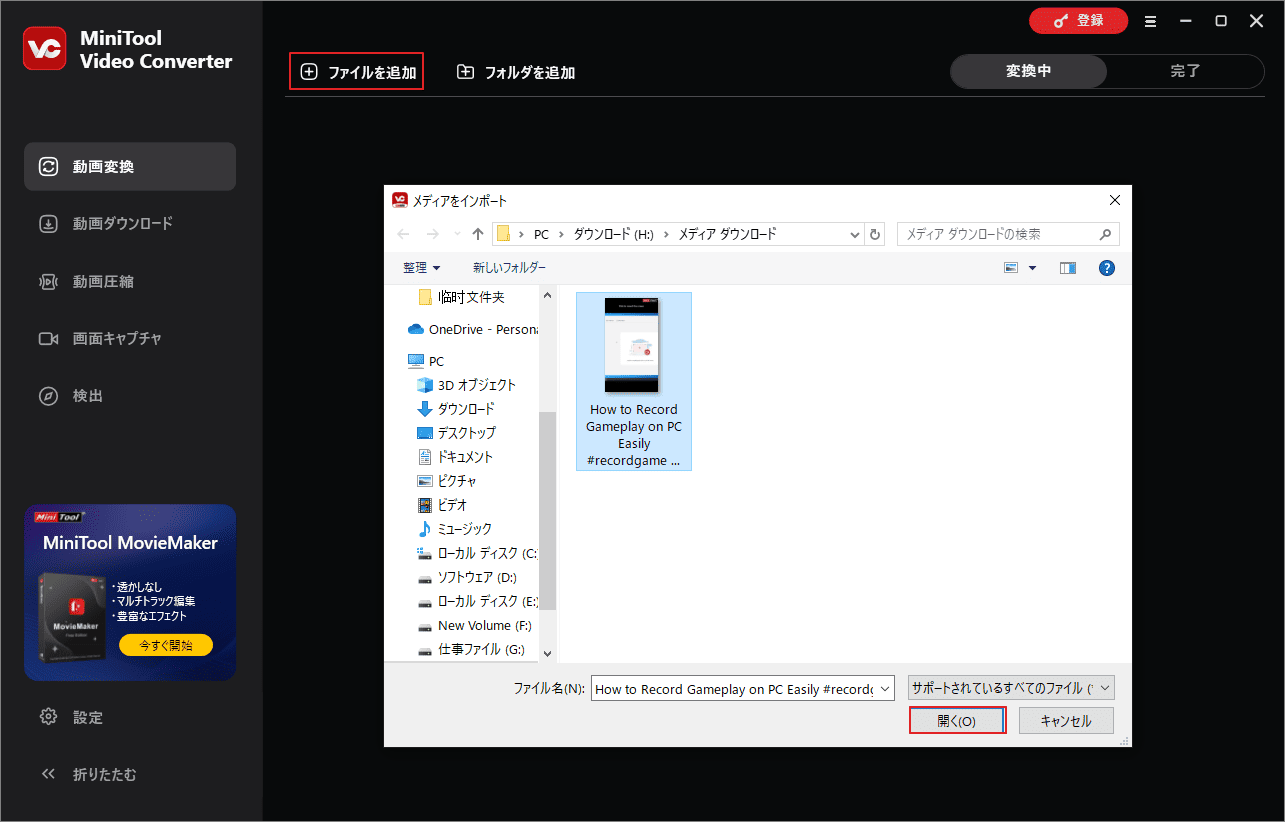Viewport: 1285px width, 822px height.
Task: Select PC node in navigation tree
Action: click(x=426, y=361)
